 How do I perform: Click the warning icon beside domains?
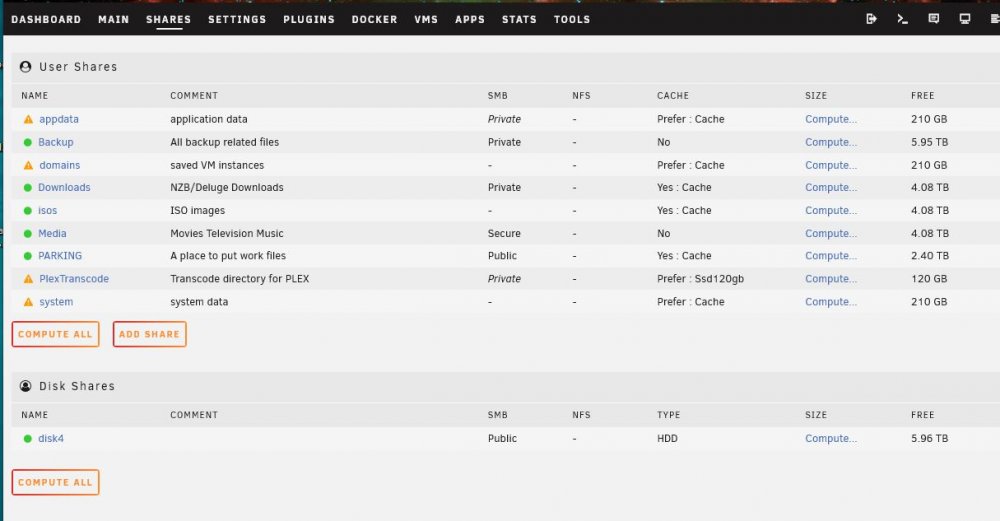pyautogui.click(x=28, y=165)
